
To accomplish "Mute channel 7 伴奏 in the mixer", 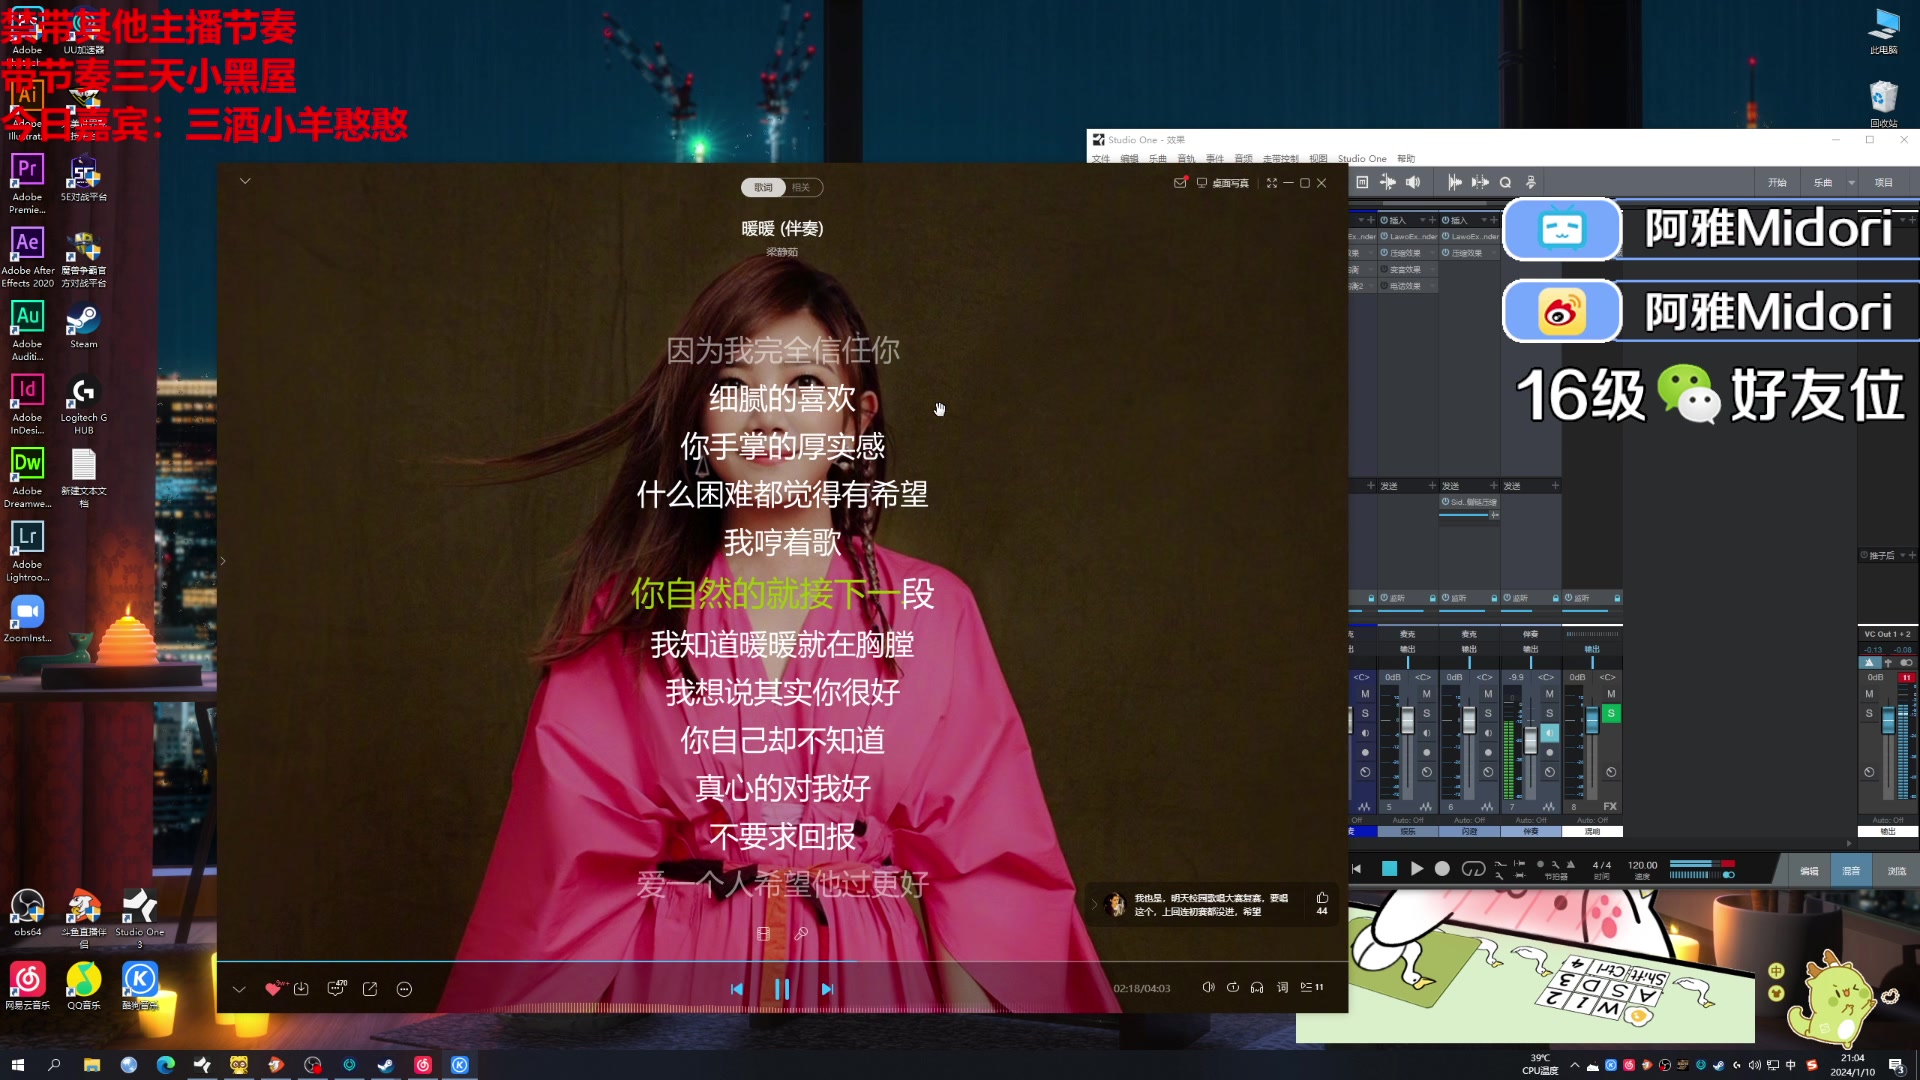I will (1550, 694).
